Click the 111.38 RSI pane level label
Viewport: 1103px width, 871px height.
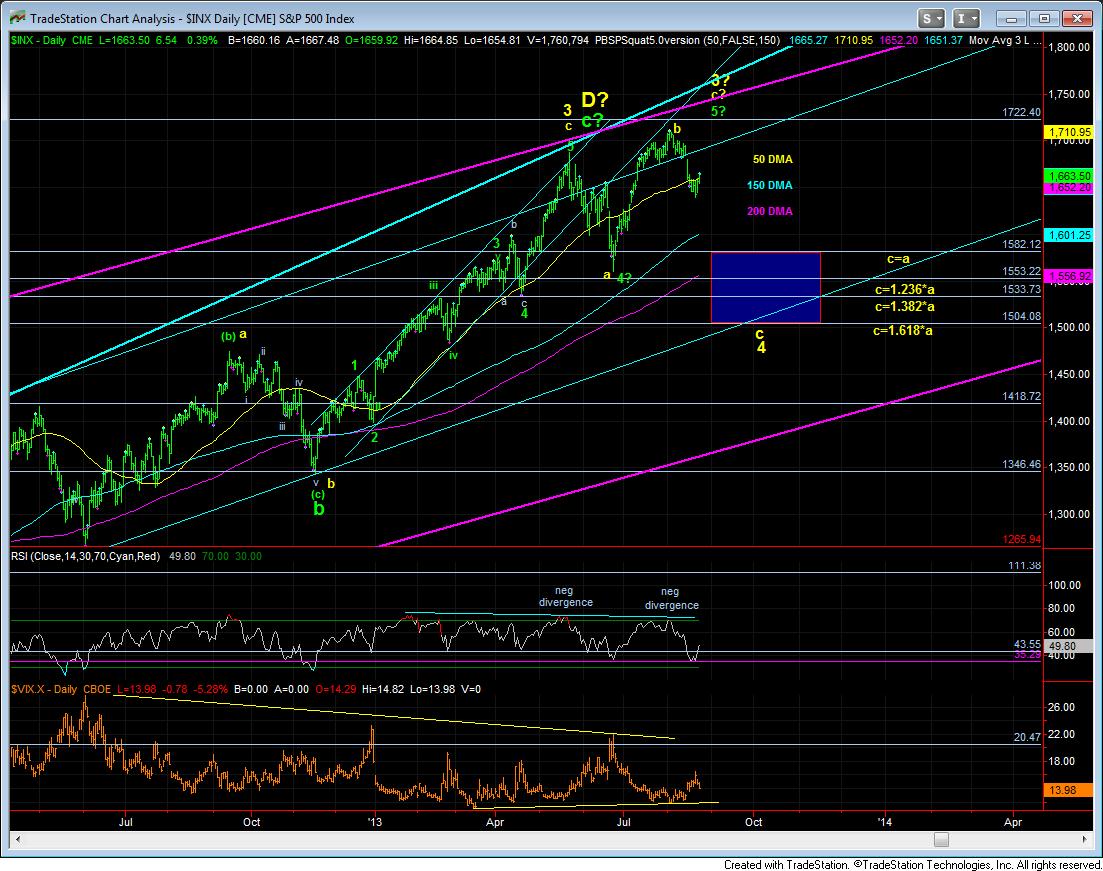[x=1024, y=565]
